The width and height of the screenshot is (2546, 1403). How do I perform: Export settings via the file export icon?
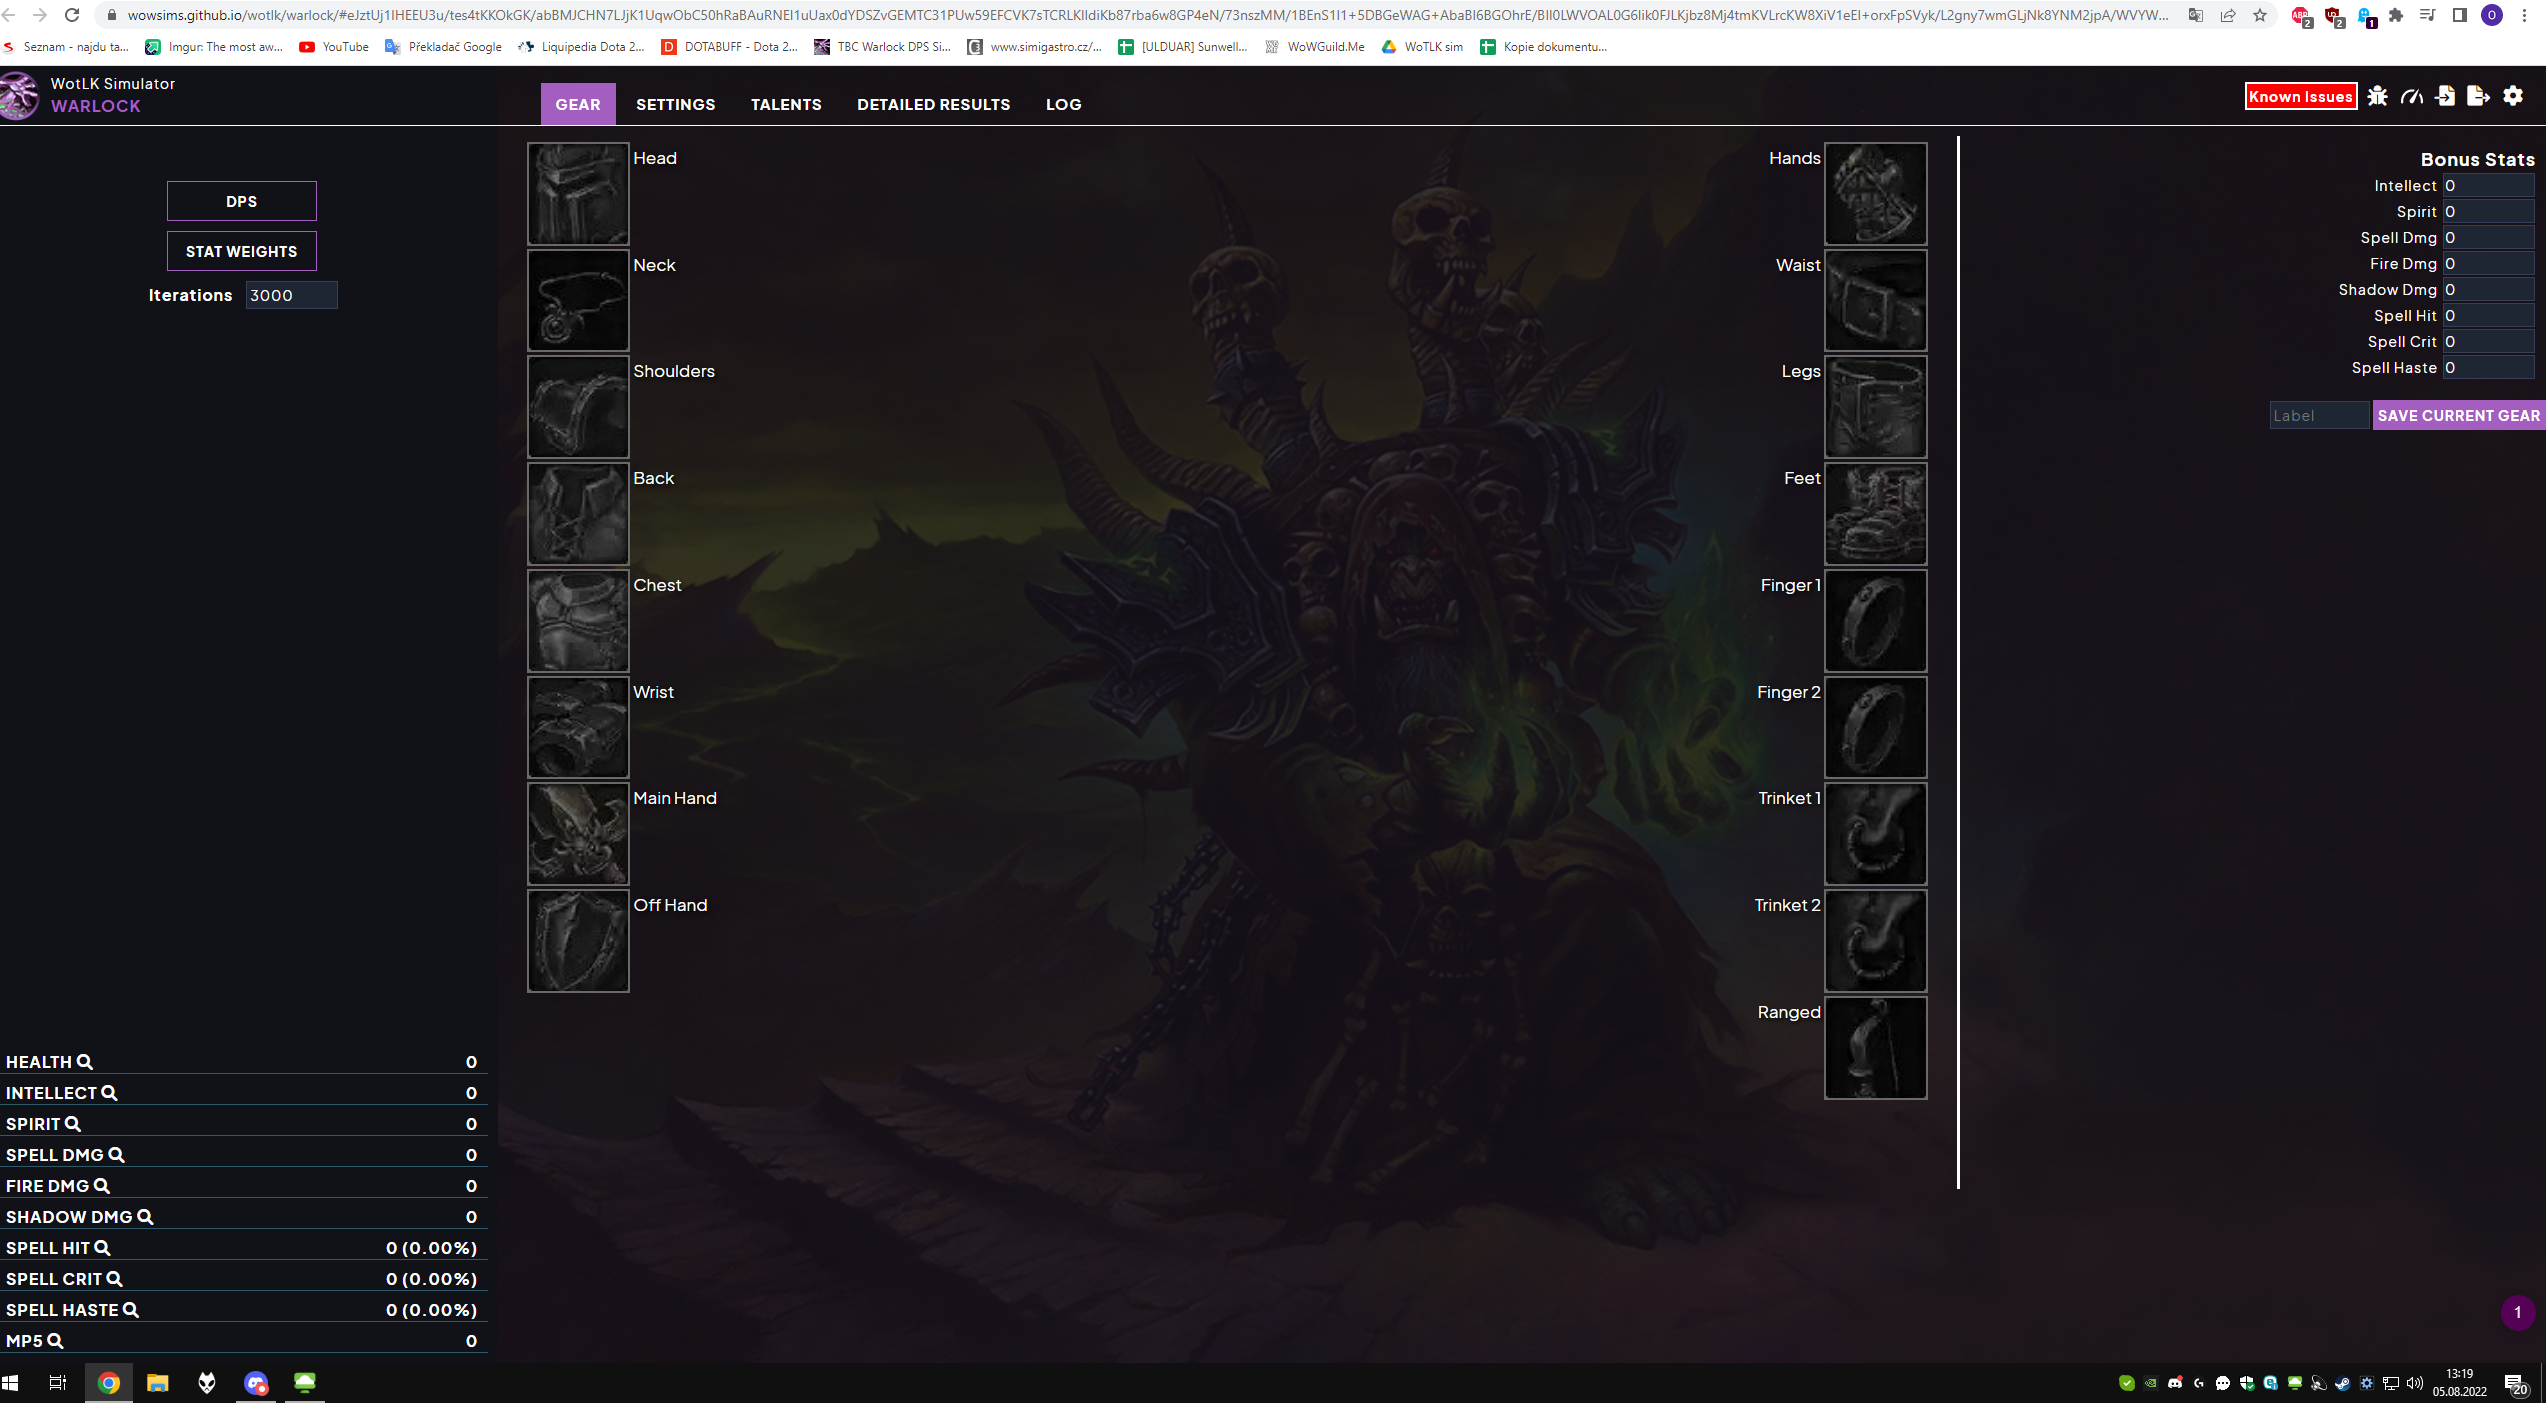[2478, 96]
